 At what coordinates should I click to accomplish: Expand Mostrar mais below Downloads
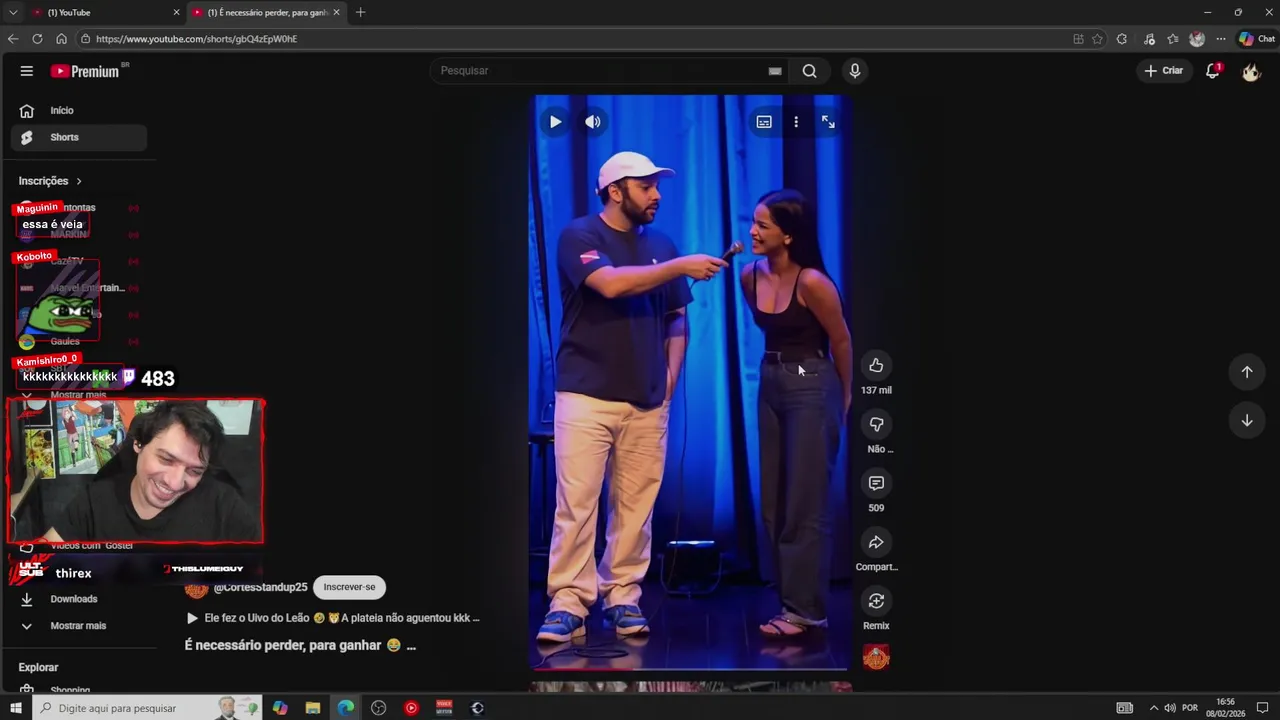pyautogui.click(x=79, y=626)
